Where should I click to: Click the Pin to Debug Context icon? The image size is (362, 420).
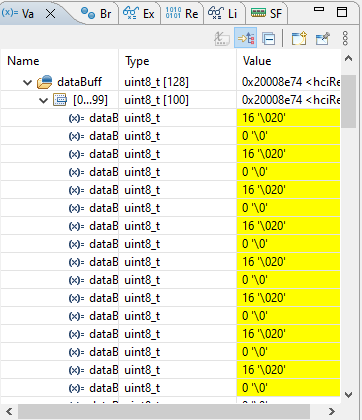322,39
